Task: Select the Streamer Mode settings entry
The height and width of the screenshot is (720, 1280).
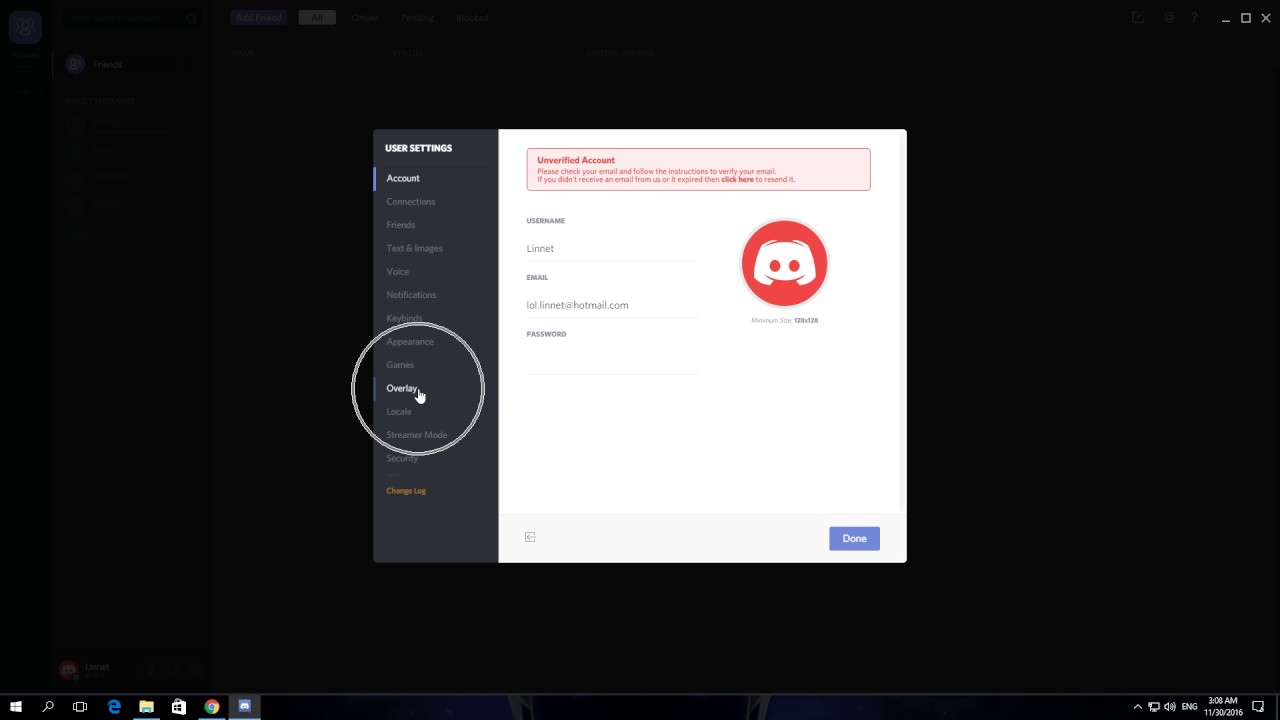Action: click(x=416, y=434)
